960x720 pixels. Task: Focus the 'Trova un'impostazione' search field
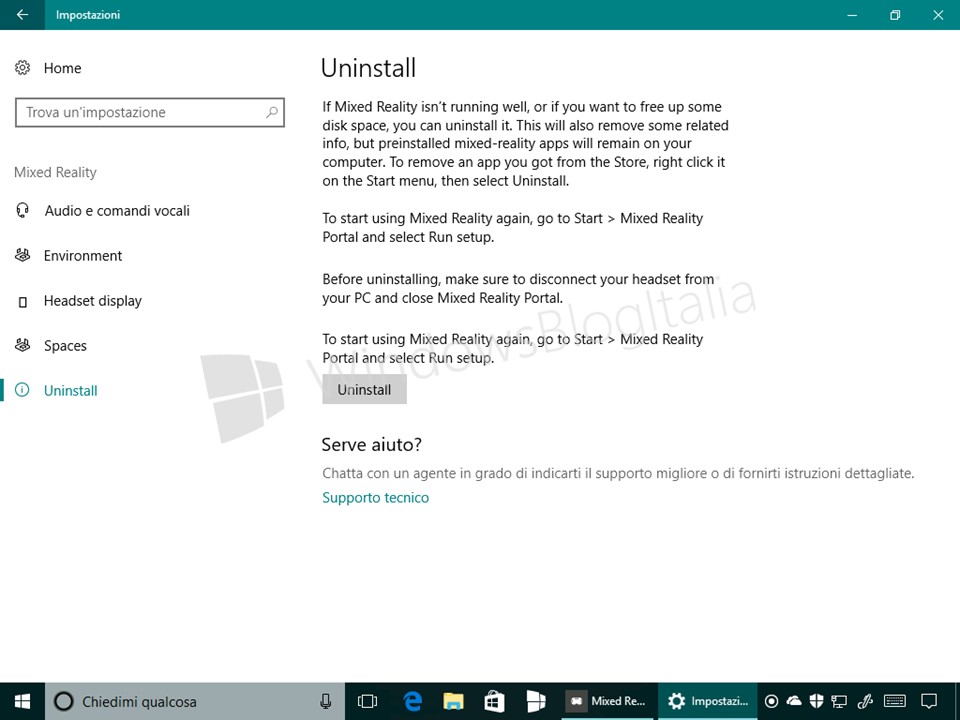149,113
